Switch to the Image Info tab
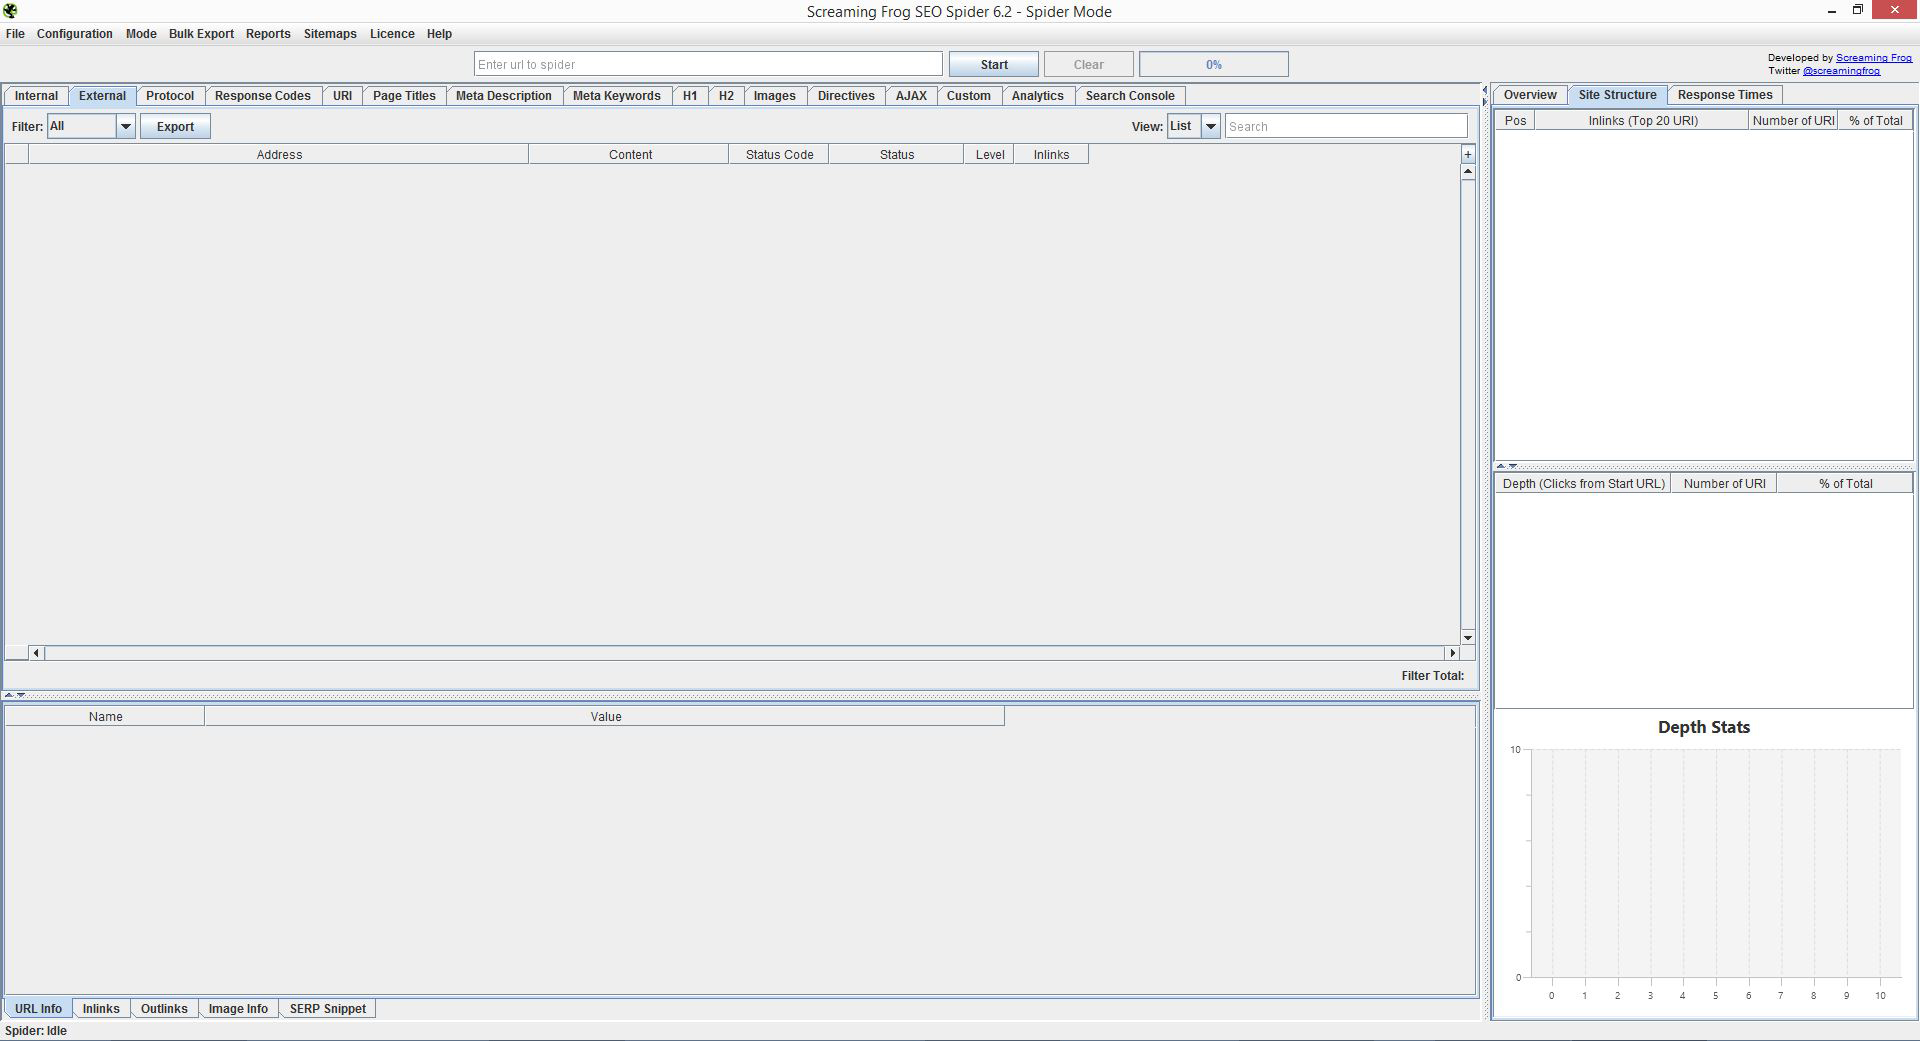 tap(238, 1009)
